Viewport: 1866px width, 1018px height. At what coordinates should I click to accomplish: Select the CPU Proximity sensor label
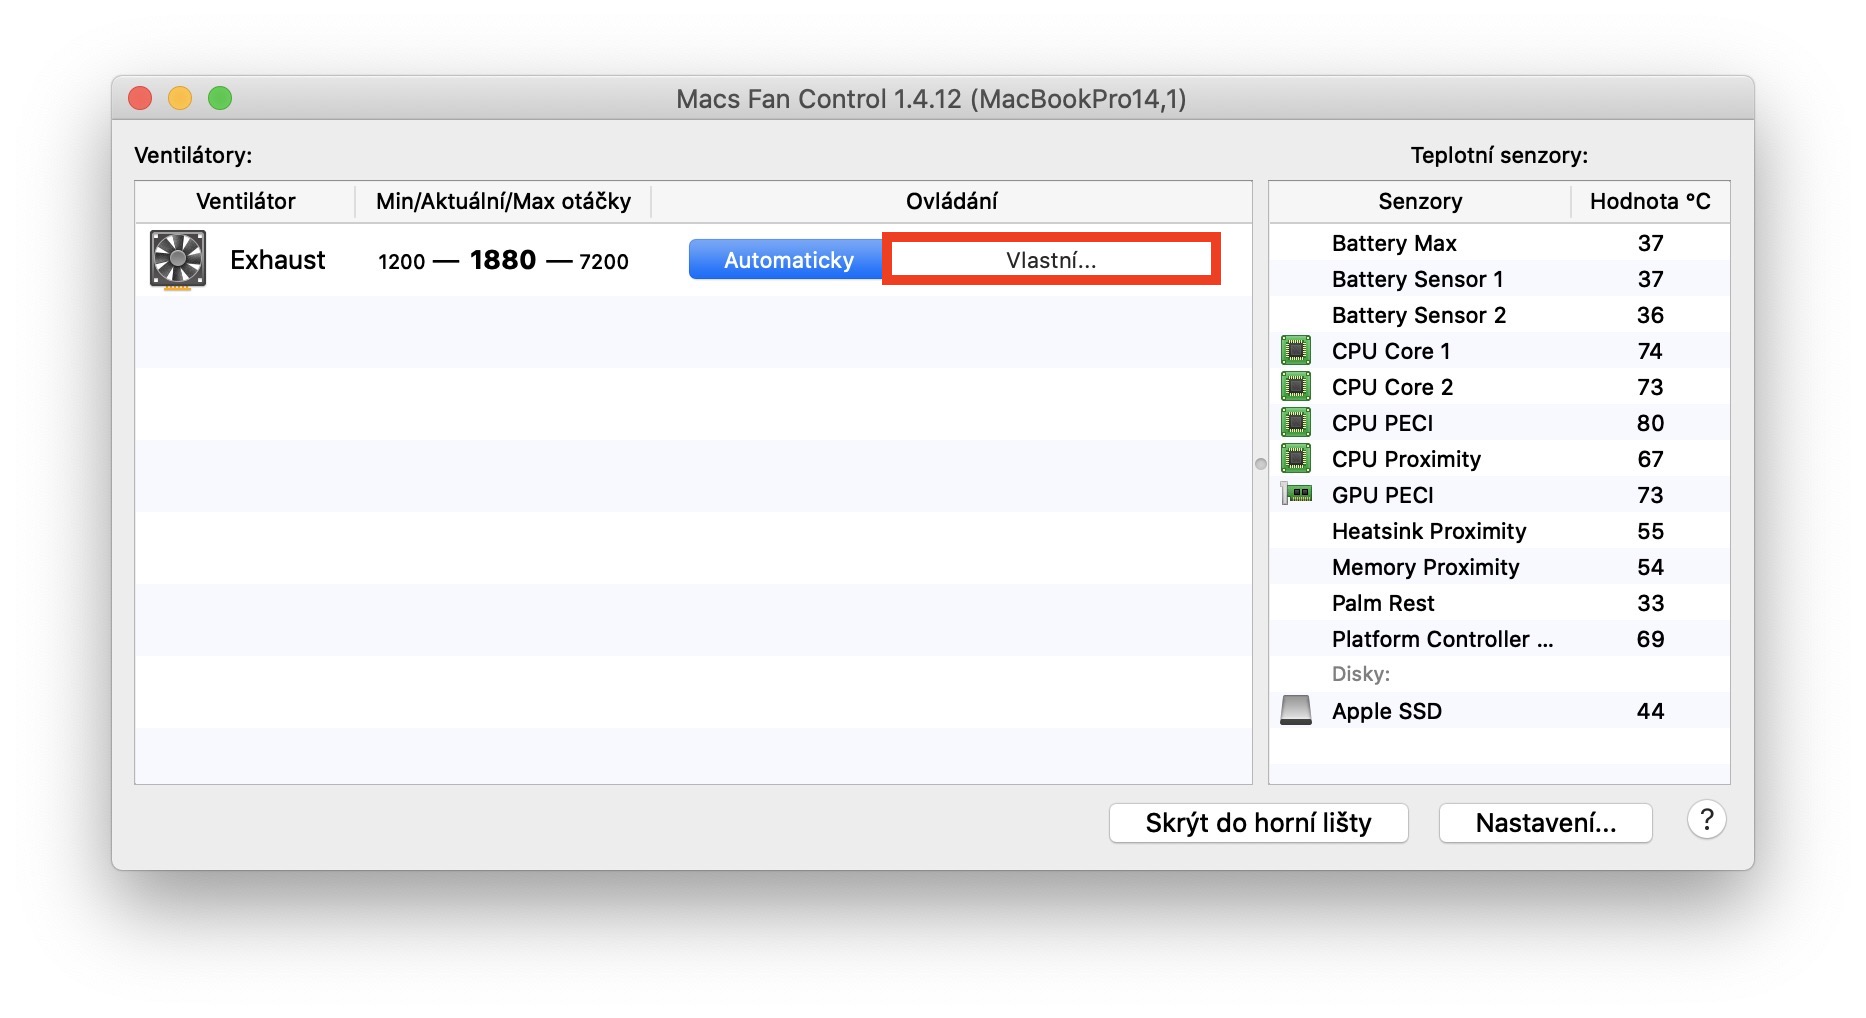(x=1406, y=459)
